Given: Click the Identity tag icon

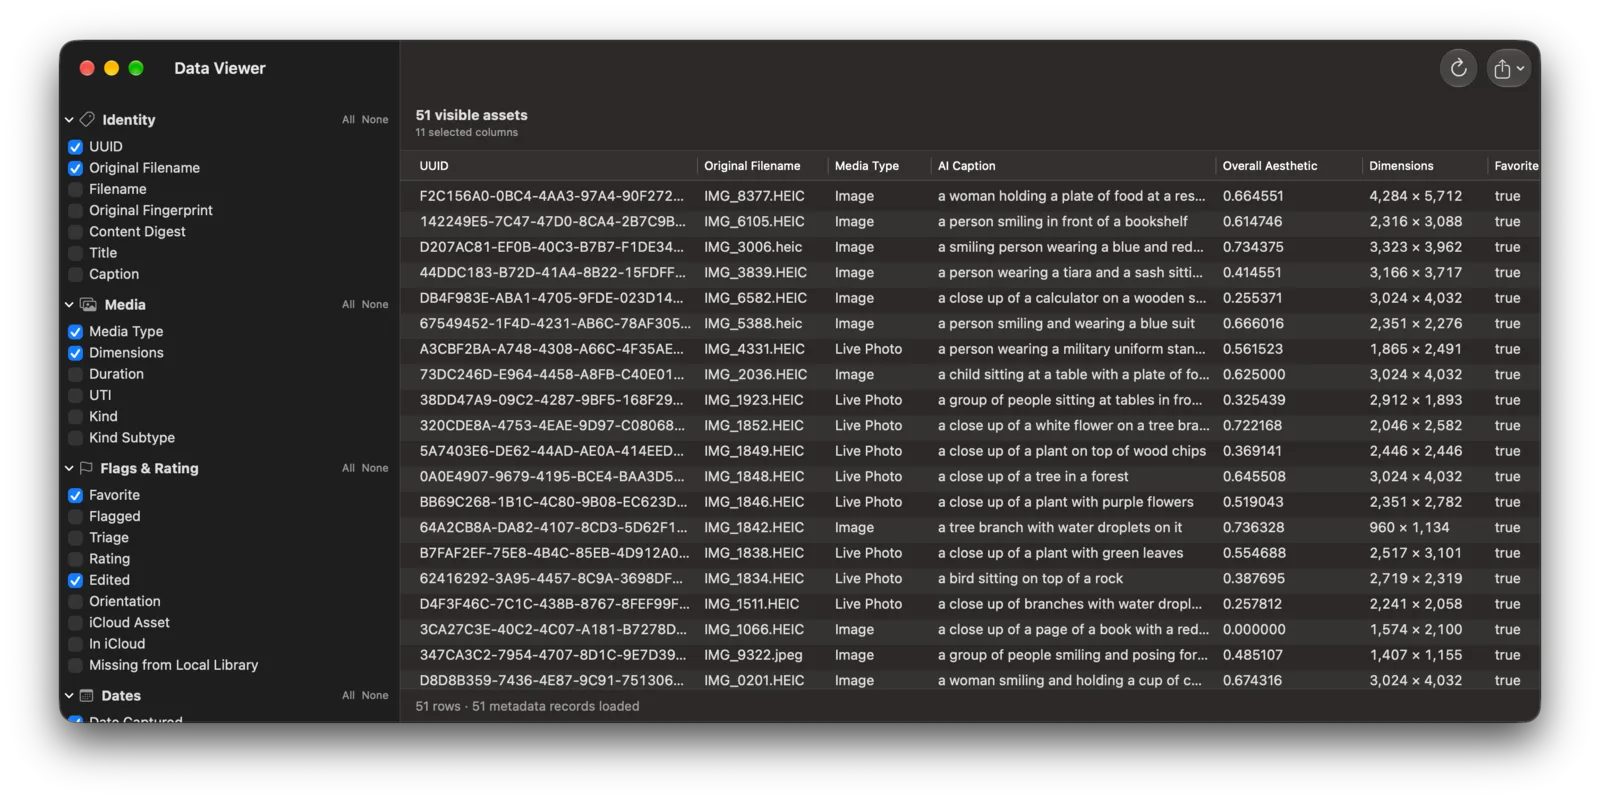Looking at the screenshot, I should tap(88, 120).
